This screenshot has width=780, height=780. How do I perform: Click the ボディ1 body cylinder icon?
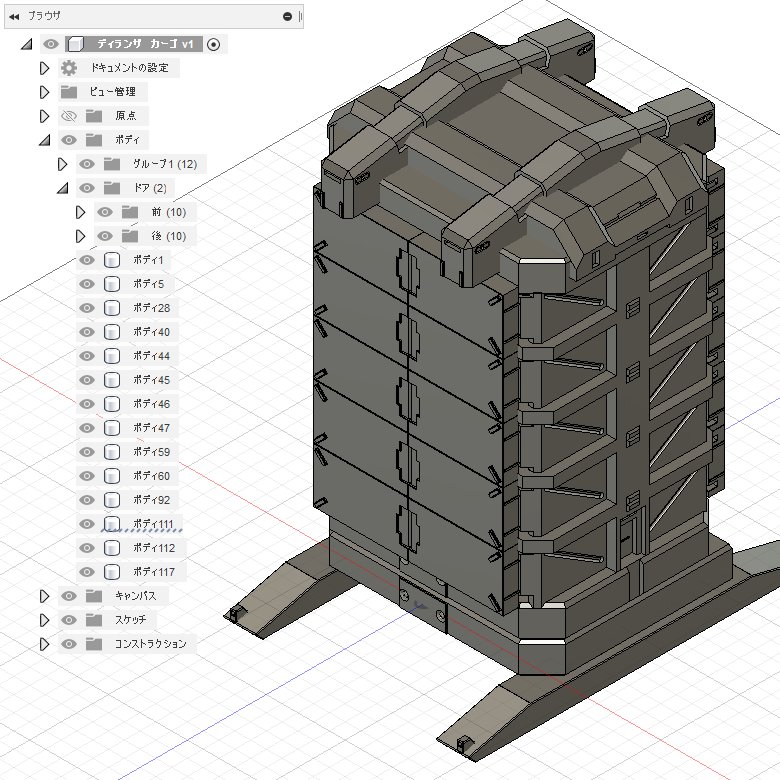(111, 260)
